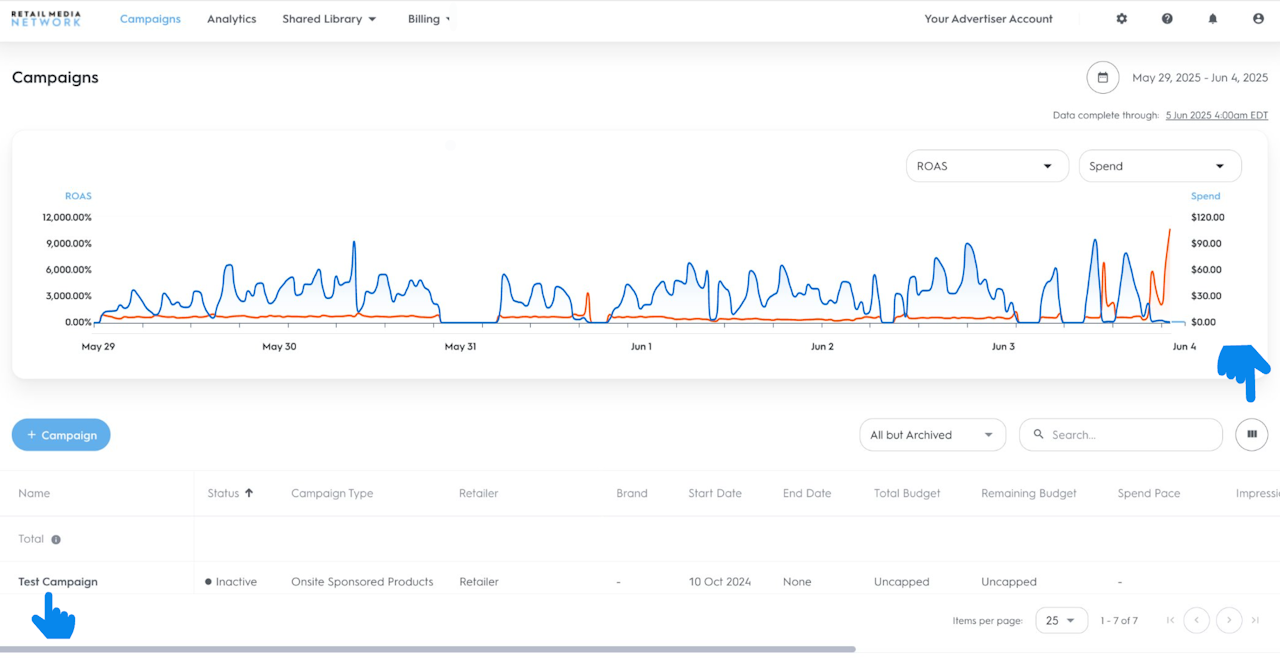The image size is (1280, 659).
Task: Open the user profile icon
Action: click(x=1258, y=19)
